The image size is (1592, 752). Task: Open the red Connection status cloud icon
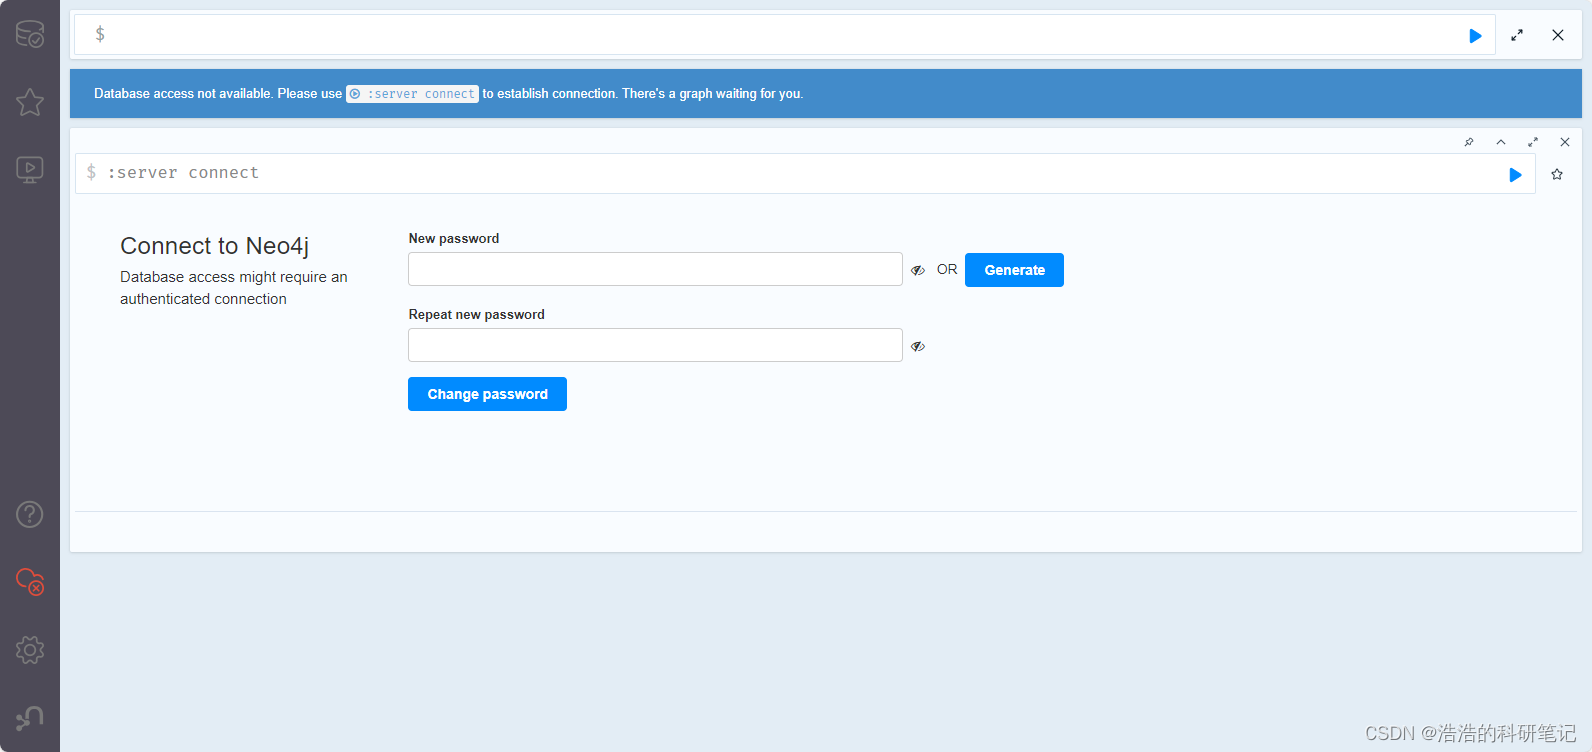pos(30,581)
